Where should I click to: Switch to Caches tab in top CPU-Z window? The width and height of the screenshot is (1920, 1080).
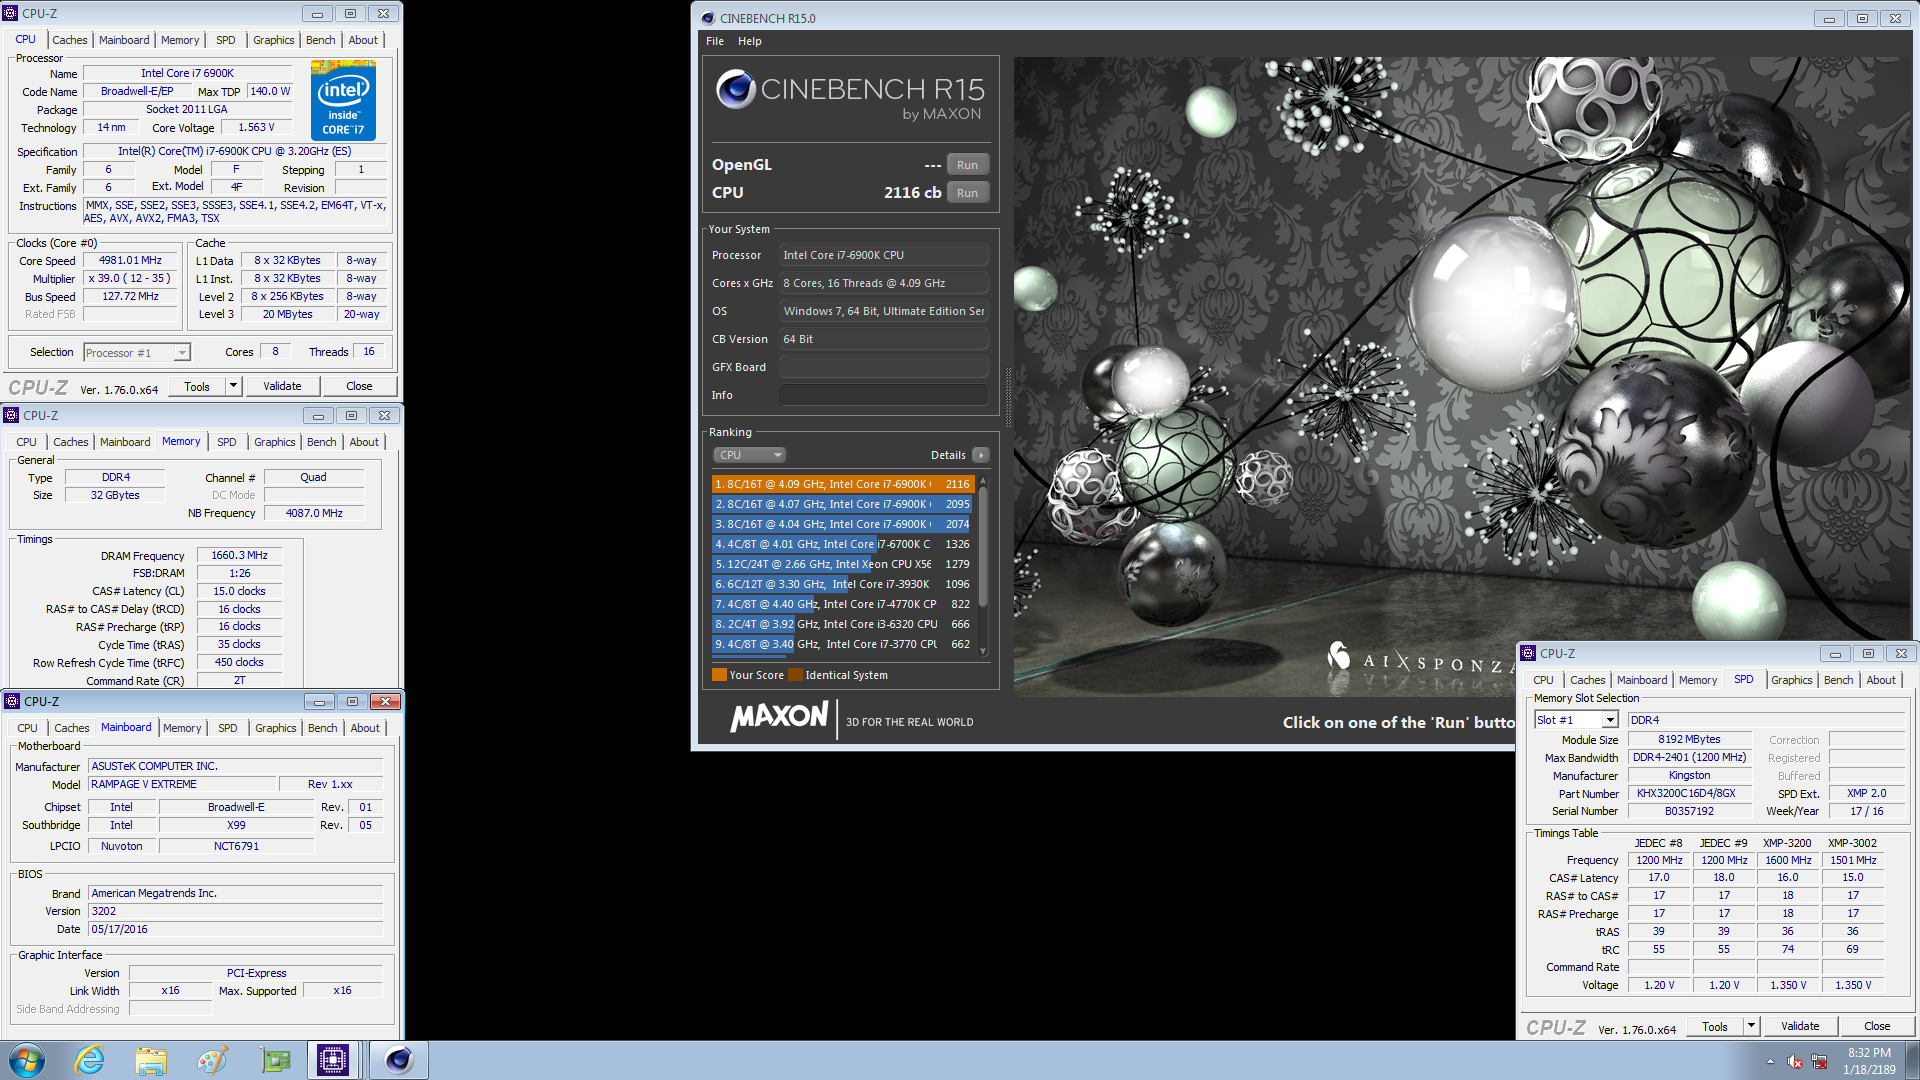(70, 40)
